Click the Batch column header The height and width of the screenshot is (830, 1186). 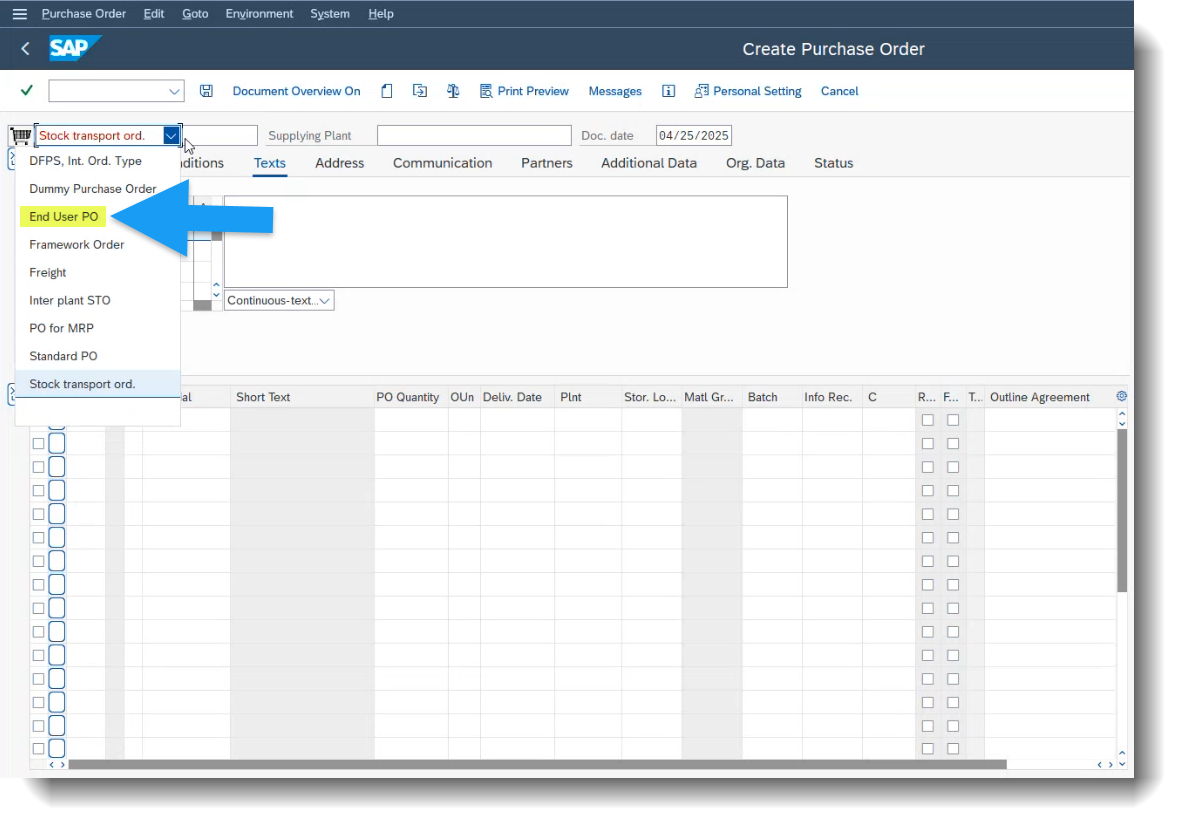coord(772,397)
